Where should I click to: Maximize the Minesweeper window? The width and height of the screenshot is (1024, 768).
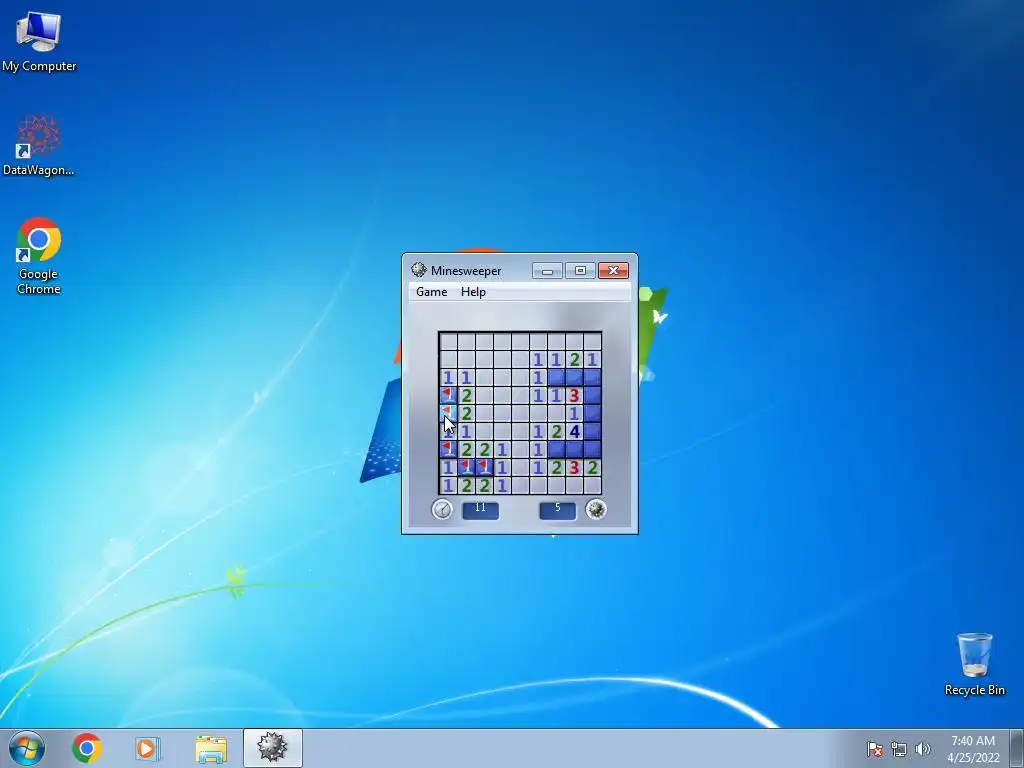[x=580, y=270]
